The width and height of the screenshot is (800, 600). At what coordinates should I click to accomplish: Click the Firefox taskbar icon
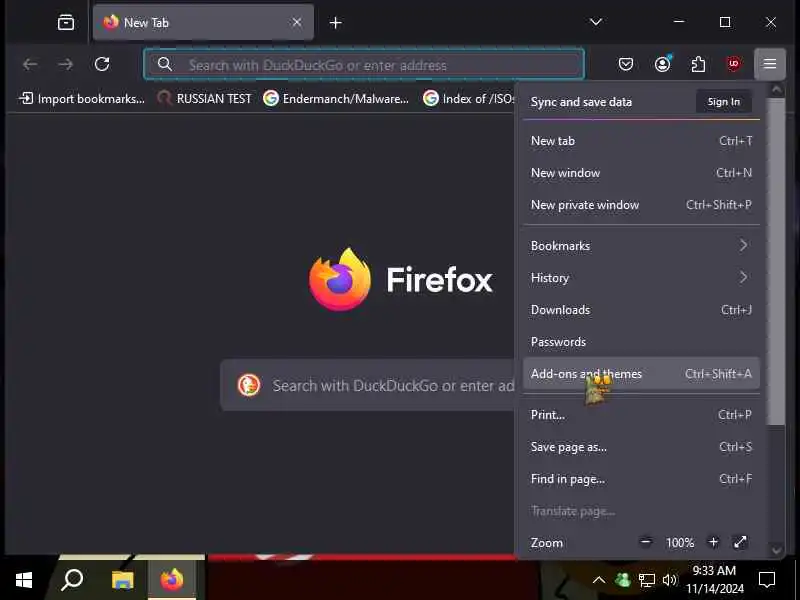(172, 580)
